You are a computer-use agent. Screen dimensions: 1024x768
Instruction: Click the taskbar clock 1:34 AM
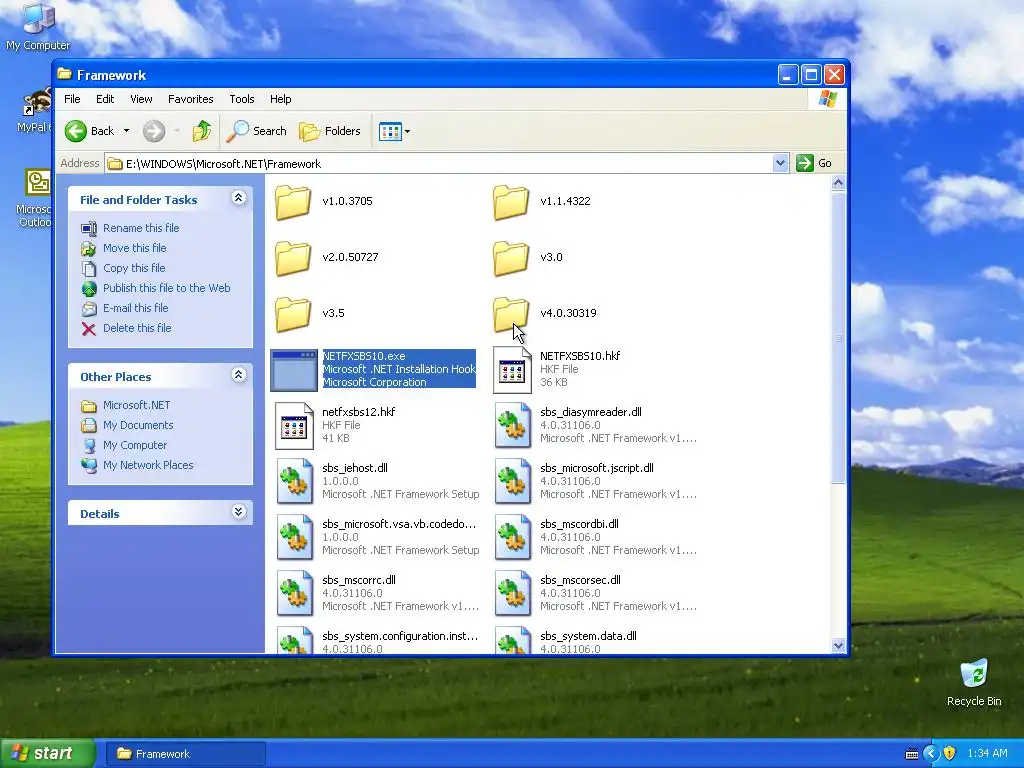(987, 754)
